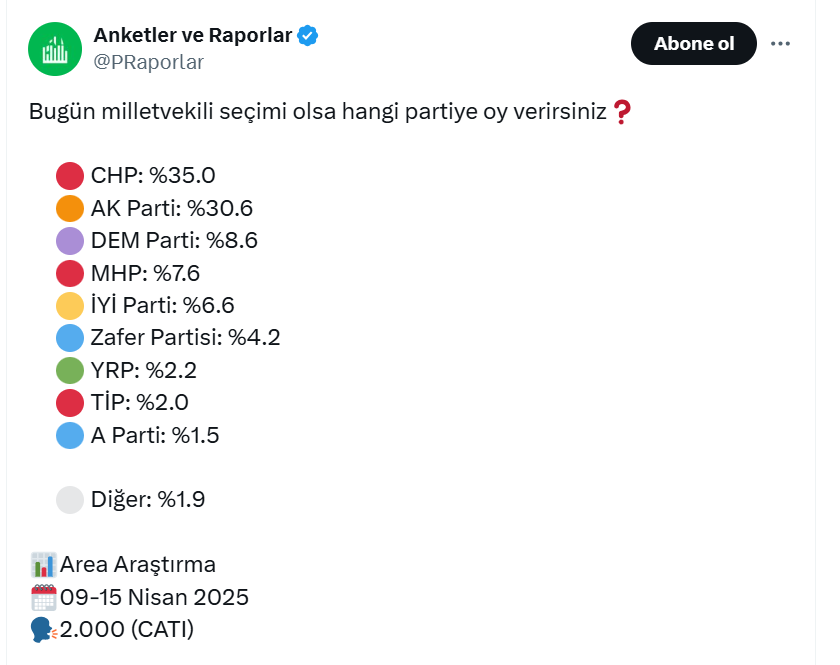Image resolution: width=840 pixels, height=665 pixels.
Task: Click the Abone ol subscribe button
Action: pyautogui.click(x=693, y=43)
